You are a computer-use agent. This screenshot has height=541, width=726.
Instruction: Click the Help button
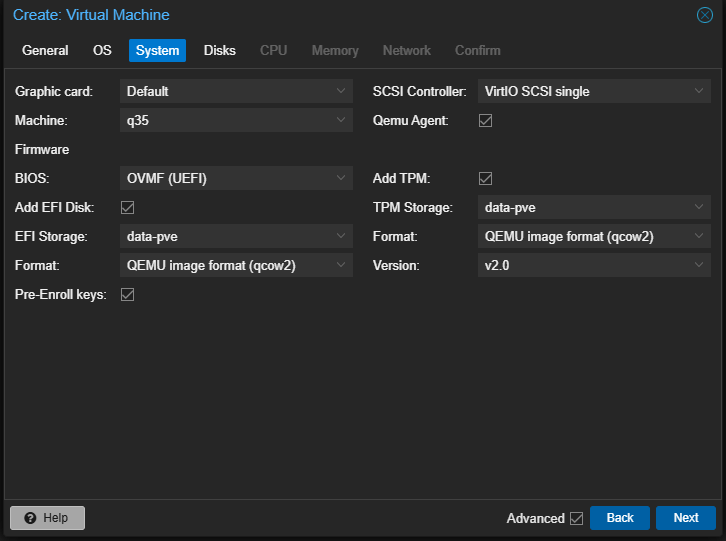pos(47,518)
